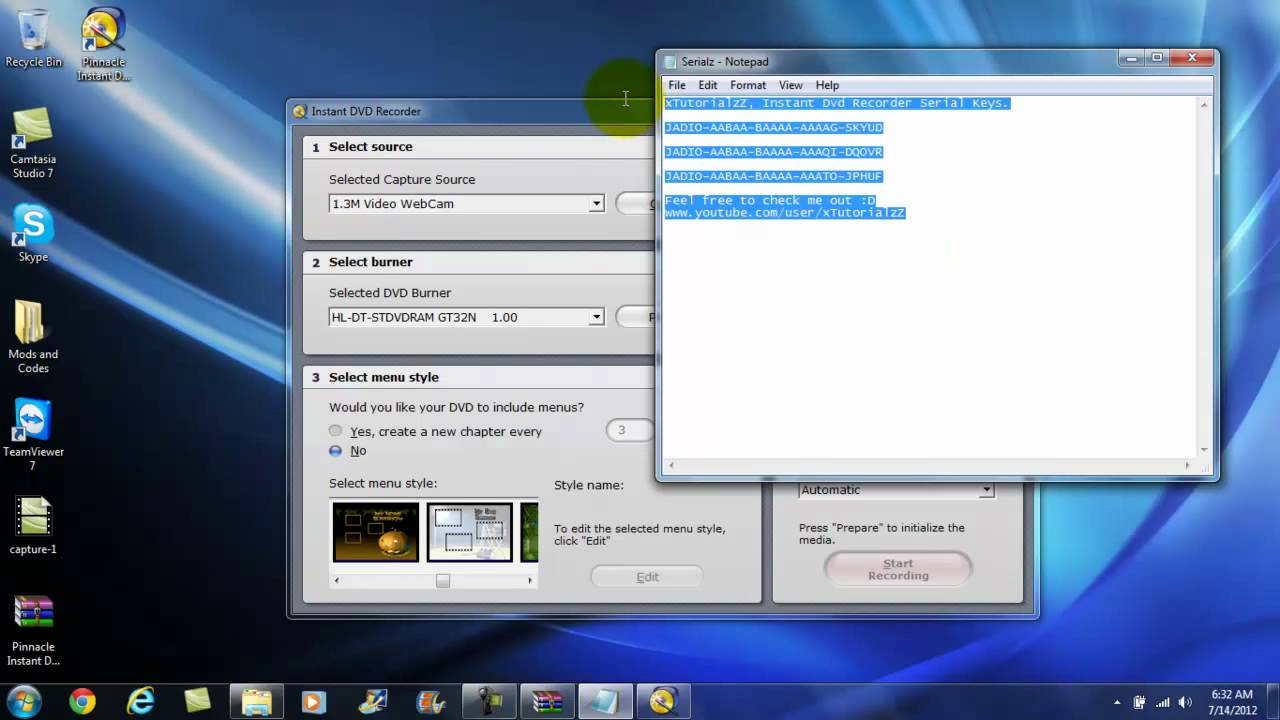
Task: Open Windows Media Player from the taskbar
Action: [x=314, y=701]
